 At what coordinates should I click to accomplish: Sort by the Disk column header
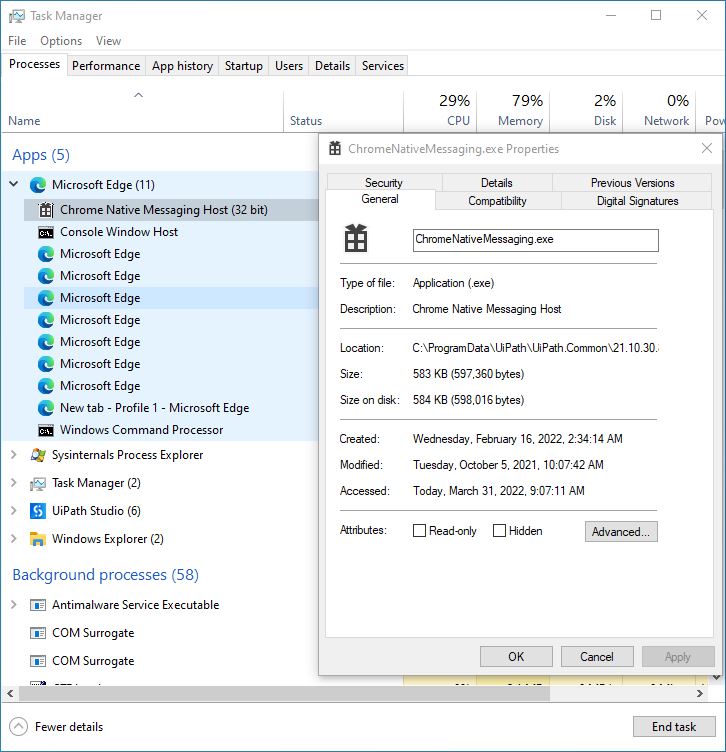[586, 110]
